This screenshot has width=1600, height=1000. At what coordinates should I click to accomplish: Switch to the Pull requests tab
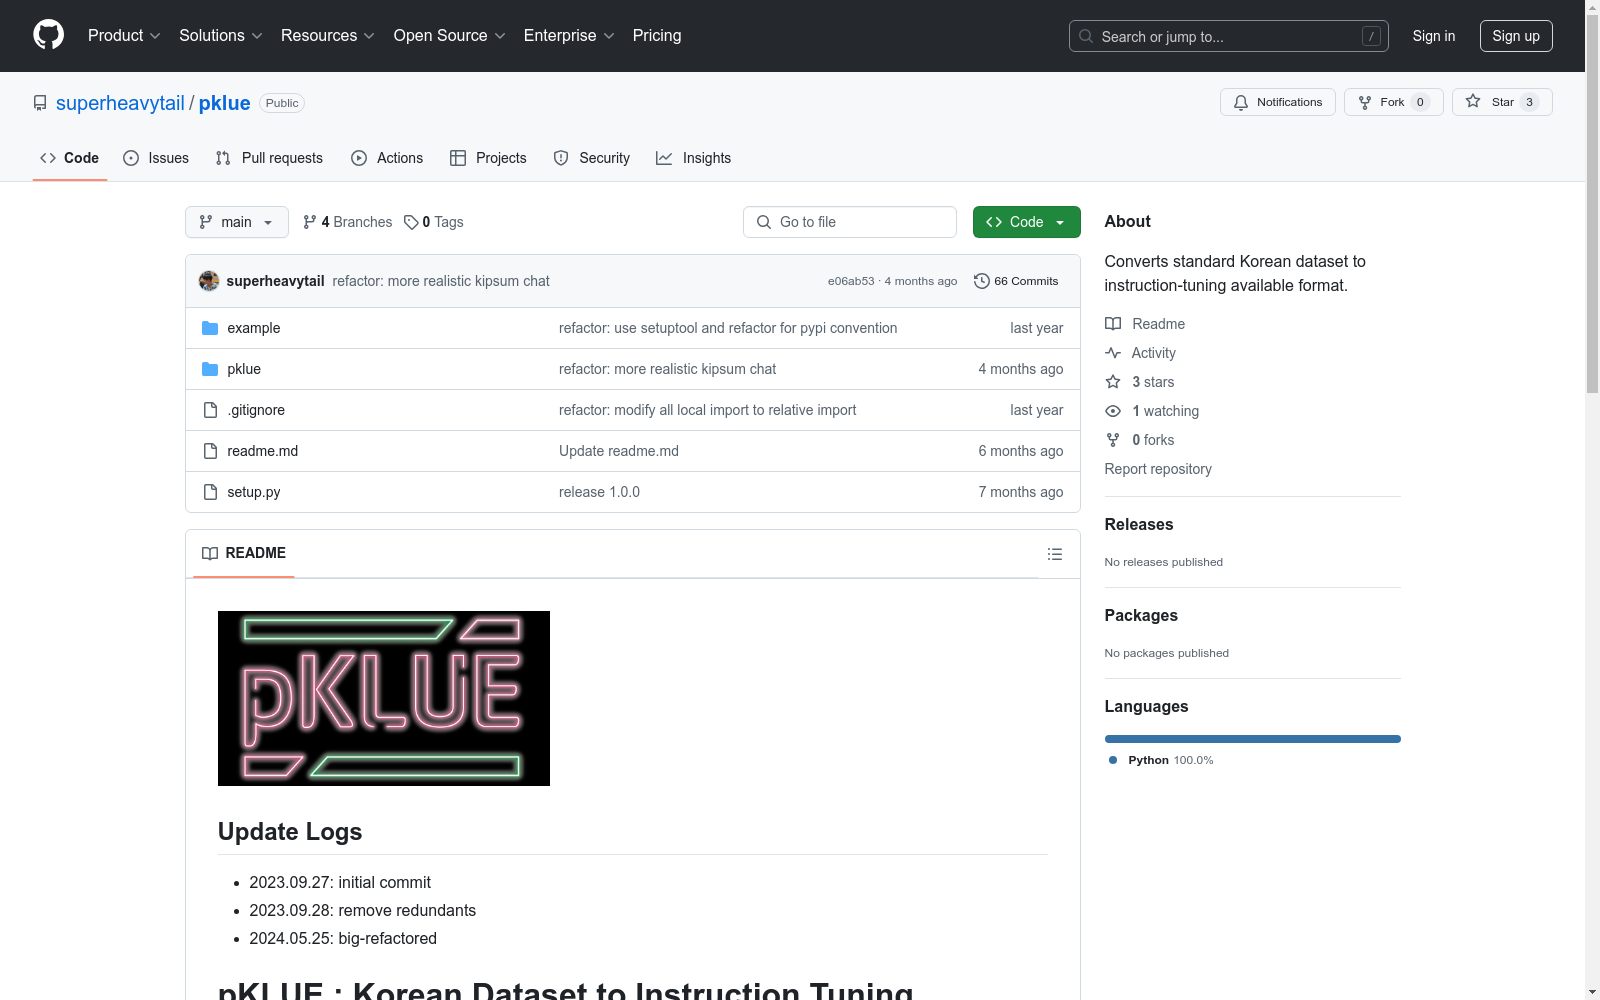click(269, 158)
